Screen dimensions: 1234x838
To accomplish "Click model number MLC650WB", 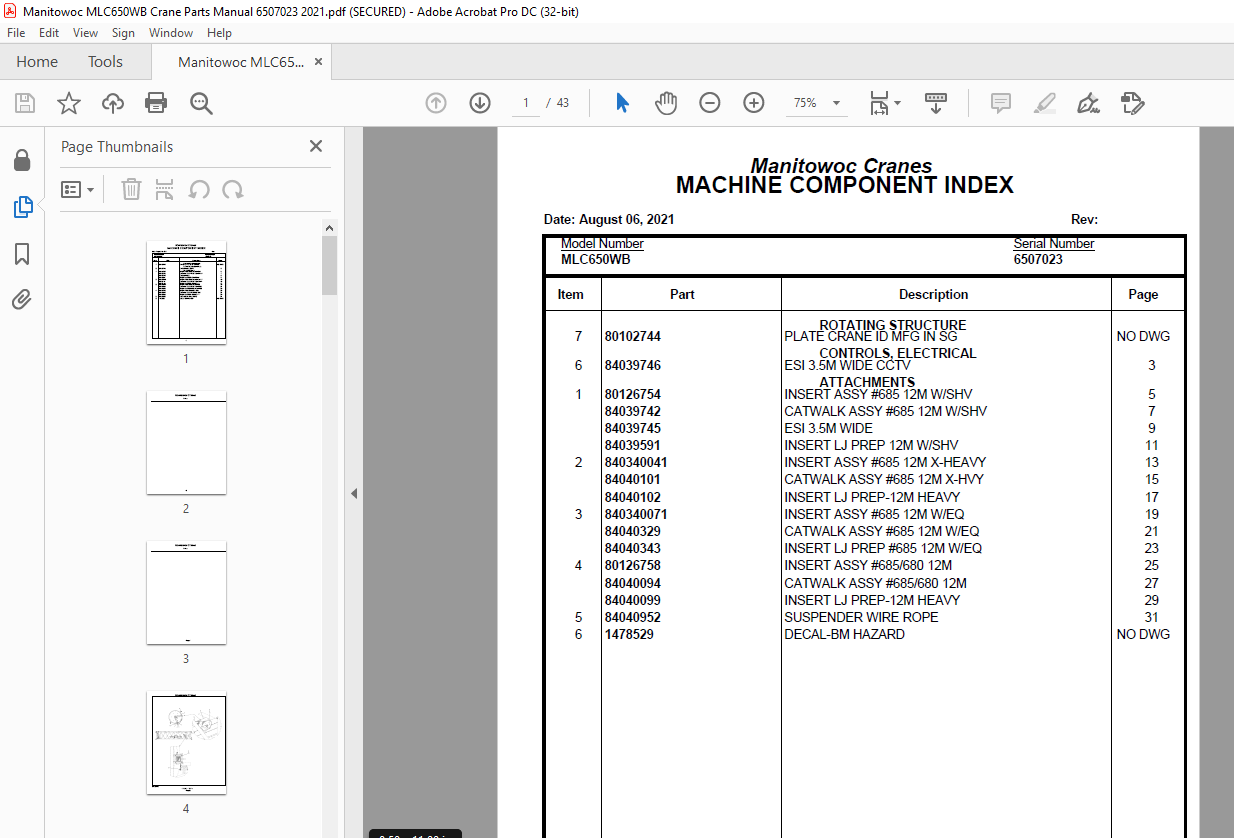I will [x=596, y=259].
